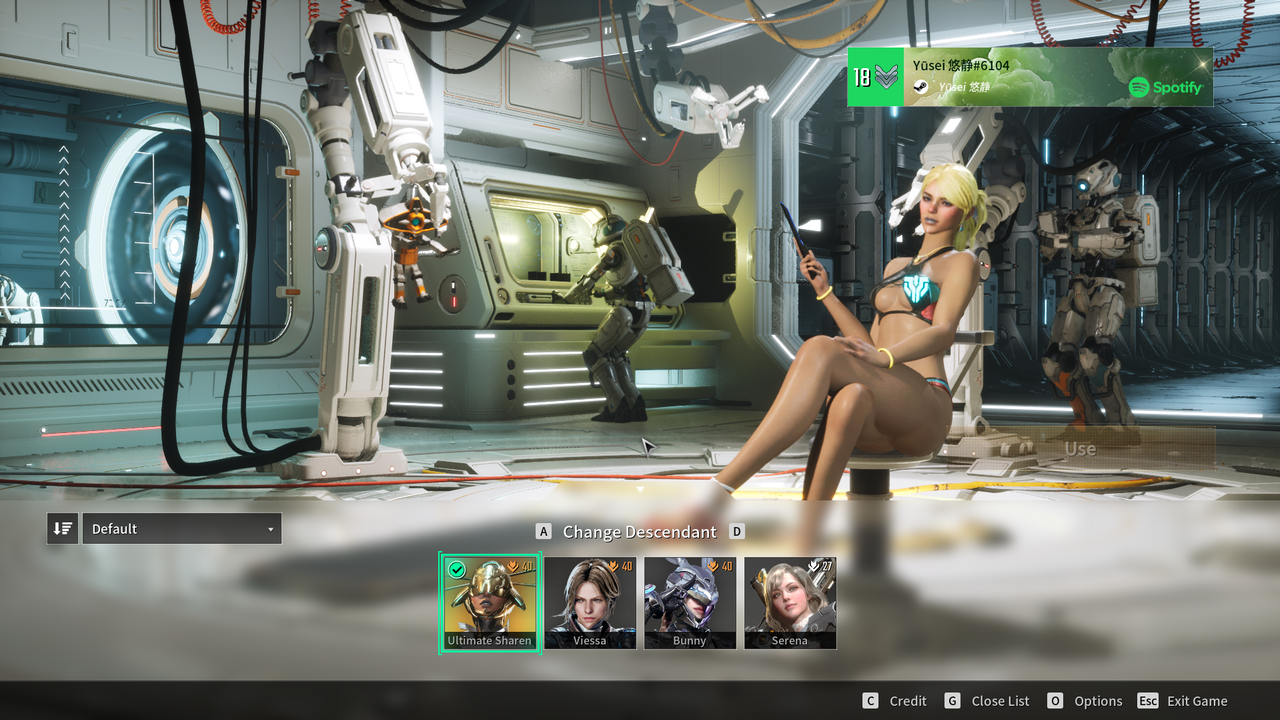Click the Use button
The image size is (1280, 720).
tap(1080, 449)
